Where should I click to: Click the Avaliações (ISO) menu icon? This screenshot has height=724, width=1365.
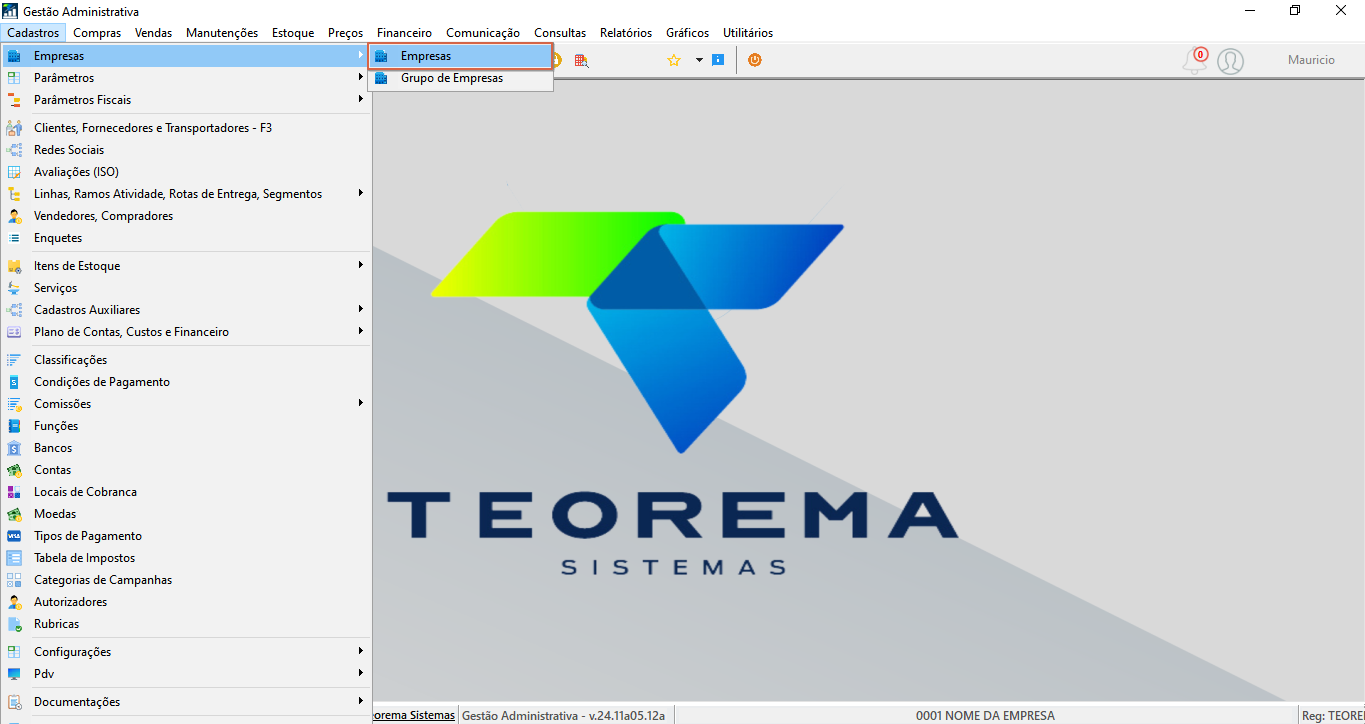[x=14, y=172]
